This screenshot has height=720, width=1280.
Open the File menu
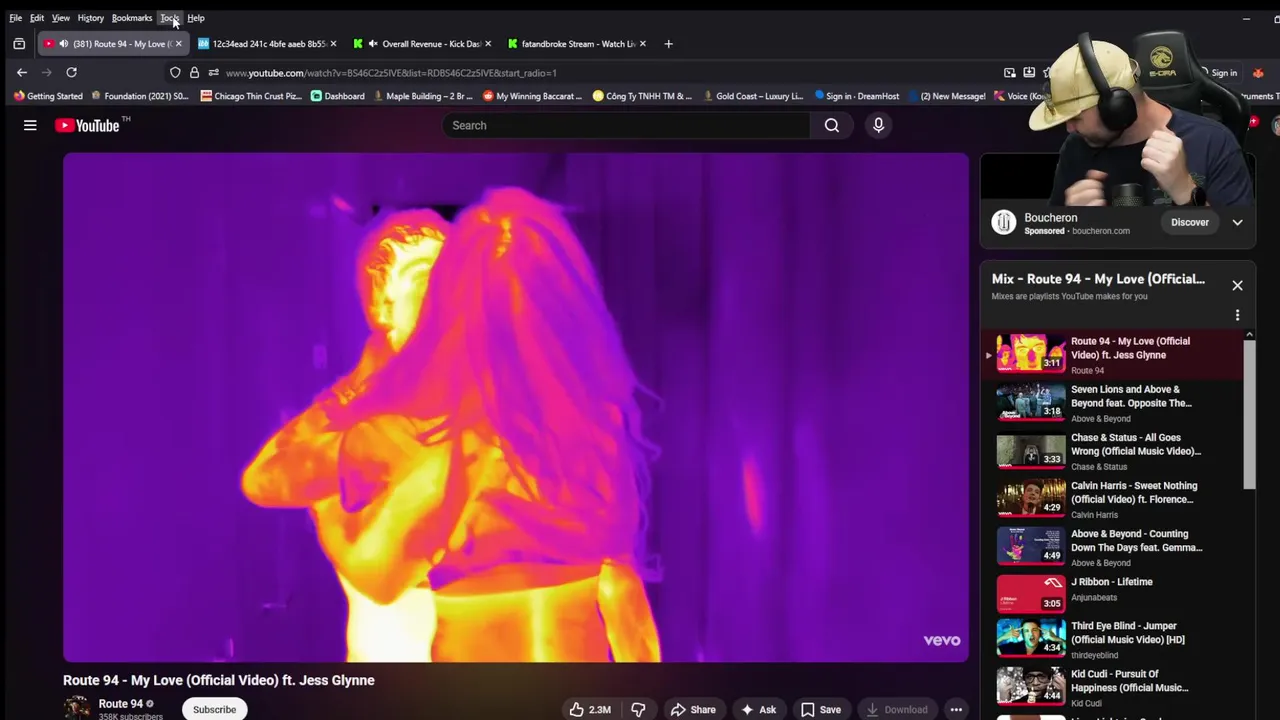point(16,18)
